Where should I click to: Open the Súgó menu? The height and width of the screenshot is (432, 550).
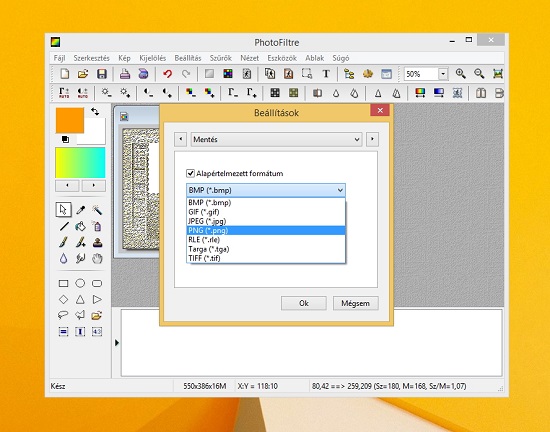(340, 58)
